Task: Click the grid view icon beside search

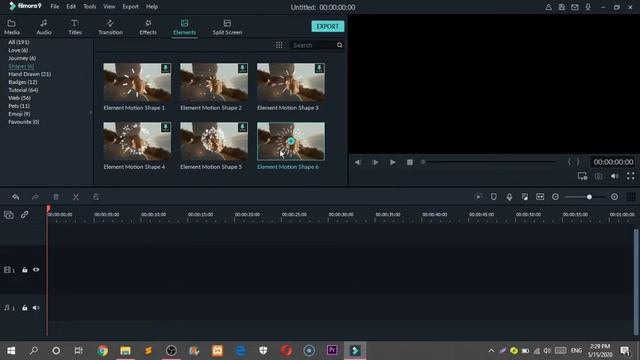Action: 279,45
